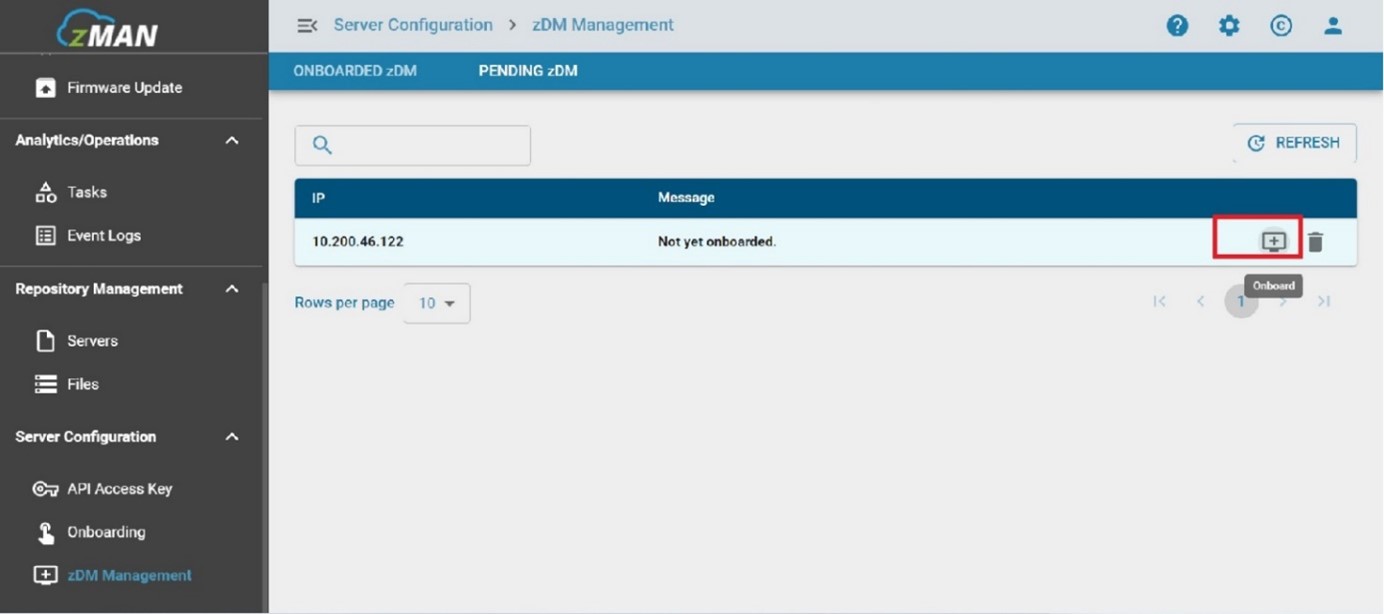Screen dimensions: 1384x614
Task: Open API Access Key page
Action: [119, 489]
